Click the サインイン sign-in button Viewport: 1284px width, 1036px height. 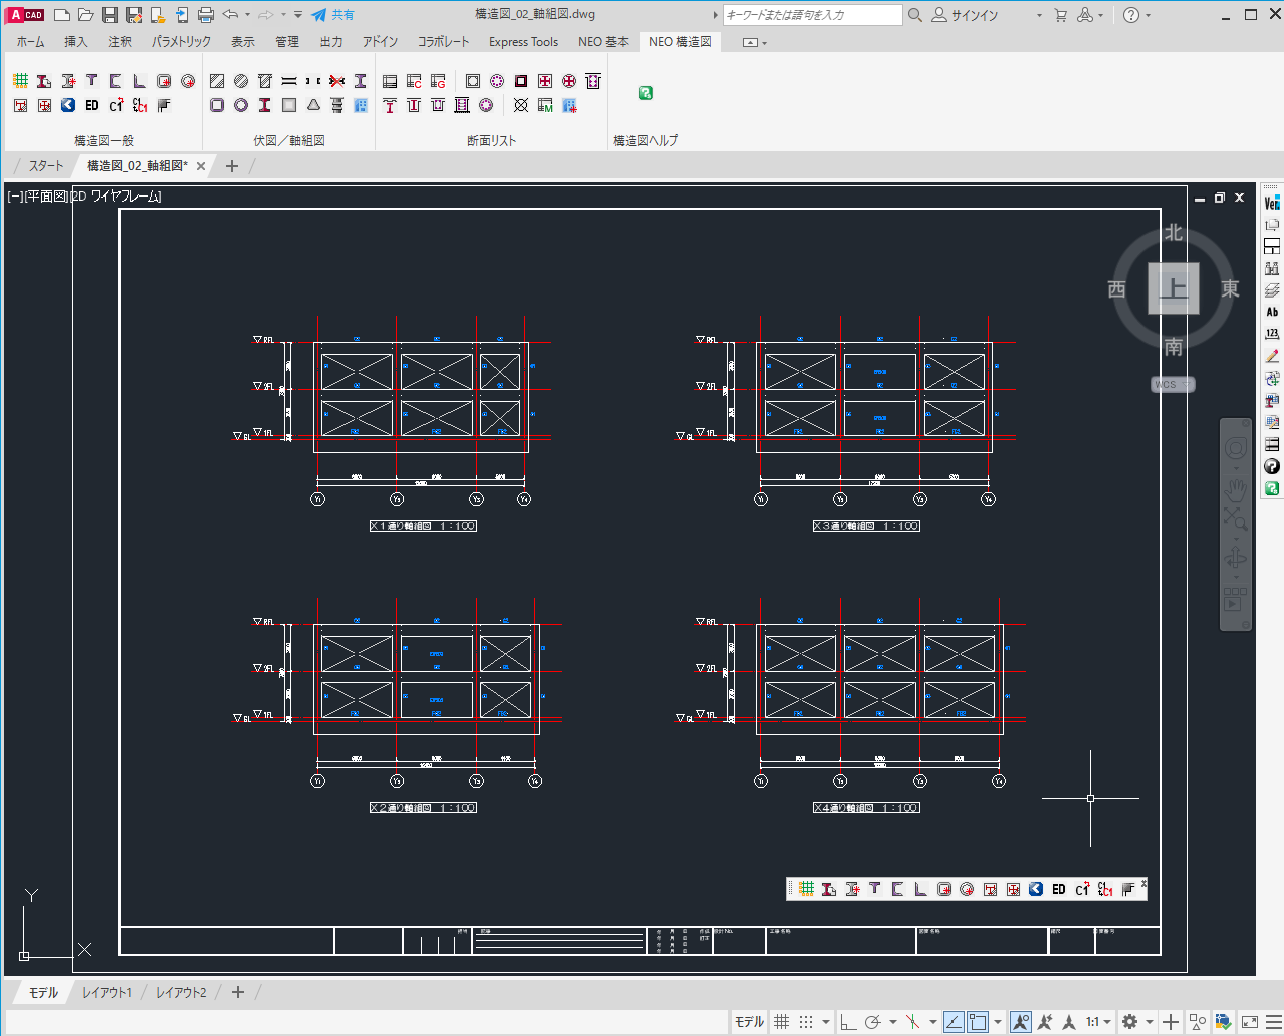point(965,15)
